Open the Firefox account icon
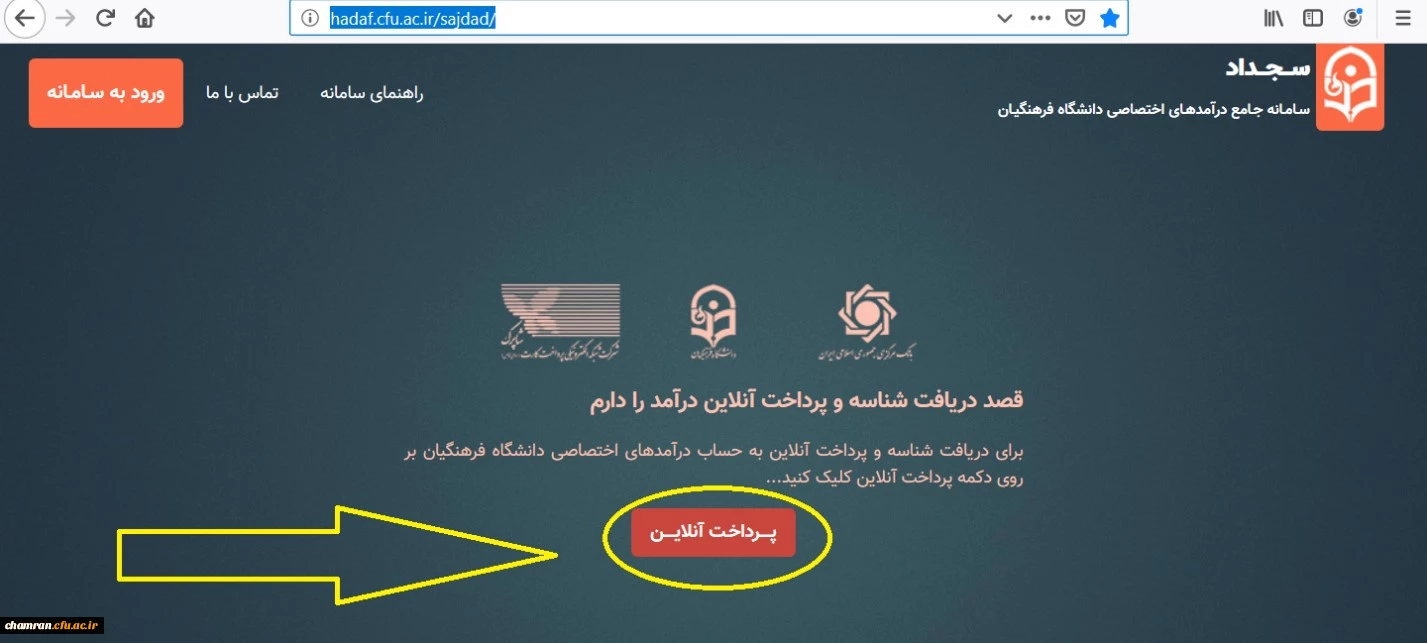Screen dimensions: 1427x643 coord(1352,18)
